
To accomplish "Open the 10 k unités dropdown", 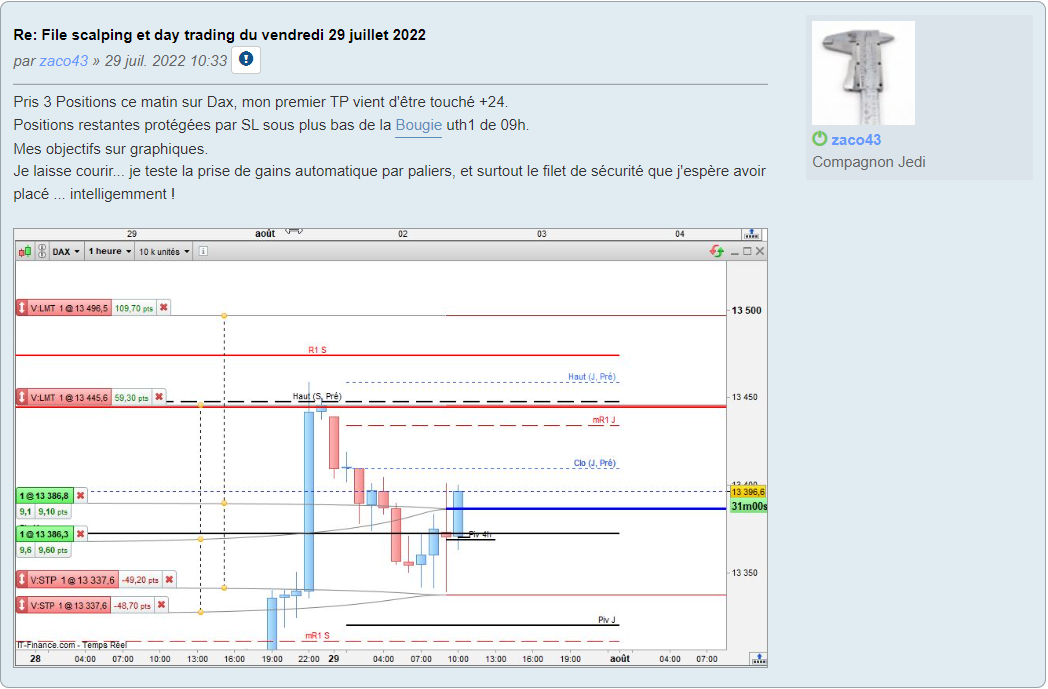I will click(x=164, y=252).
